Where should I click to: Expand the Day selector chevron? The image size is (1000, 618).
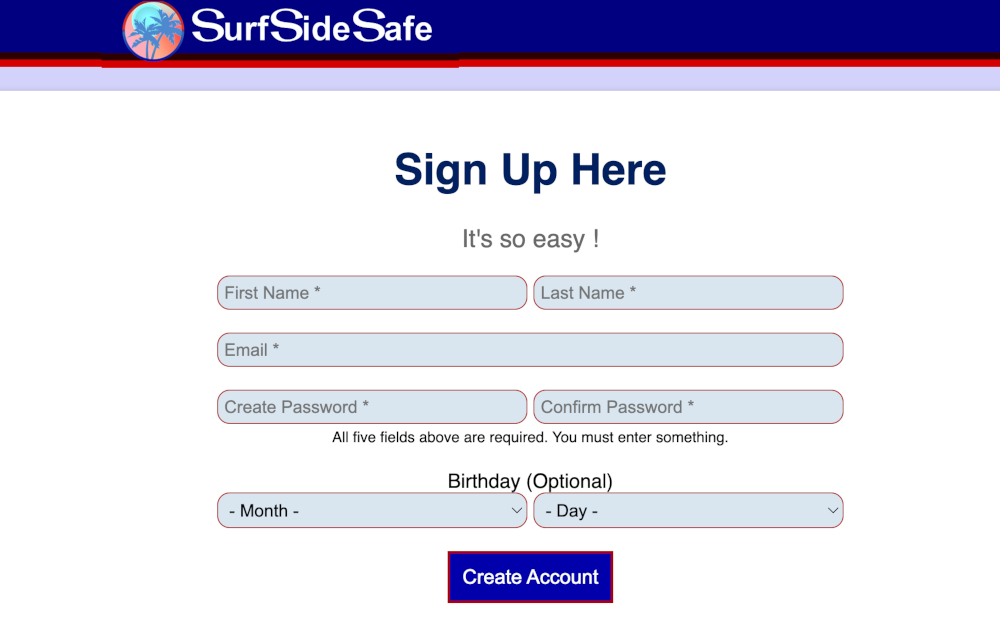click(831, 510)
